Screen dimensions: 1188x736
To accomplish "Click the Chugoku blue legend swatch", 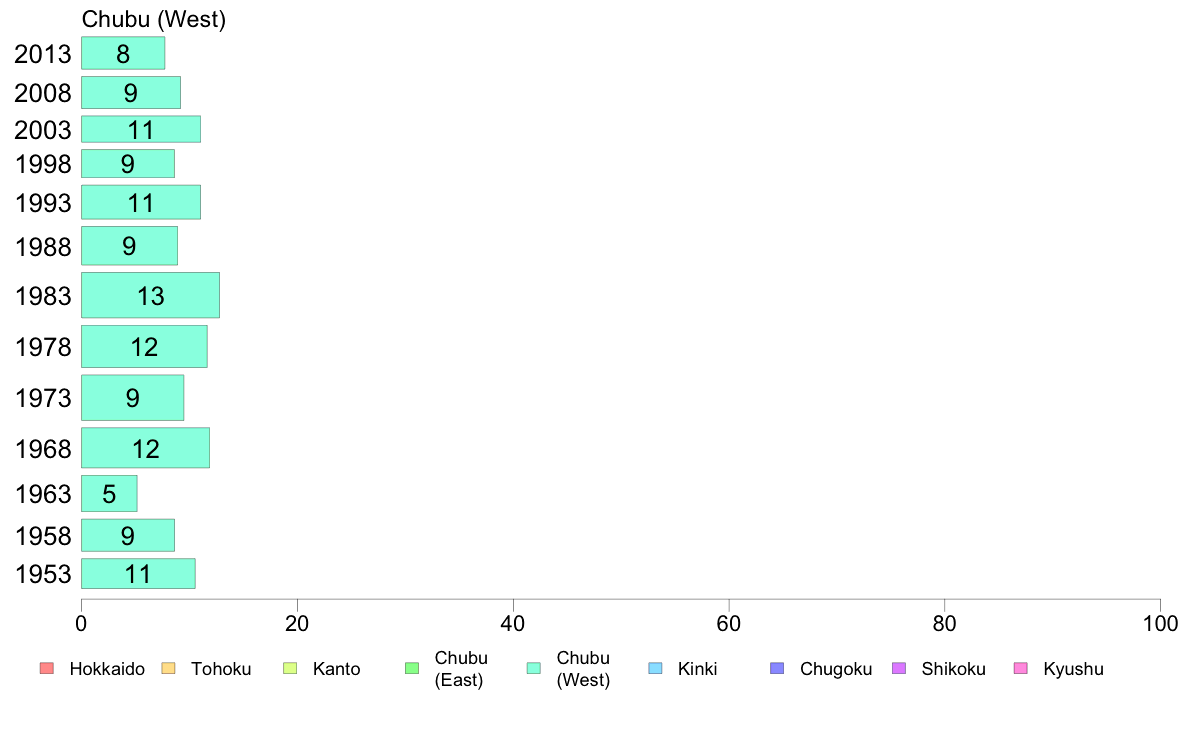I will [x=777, y=669].
